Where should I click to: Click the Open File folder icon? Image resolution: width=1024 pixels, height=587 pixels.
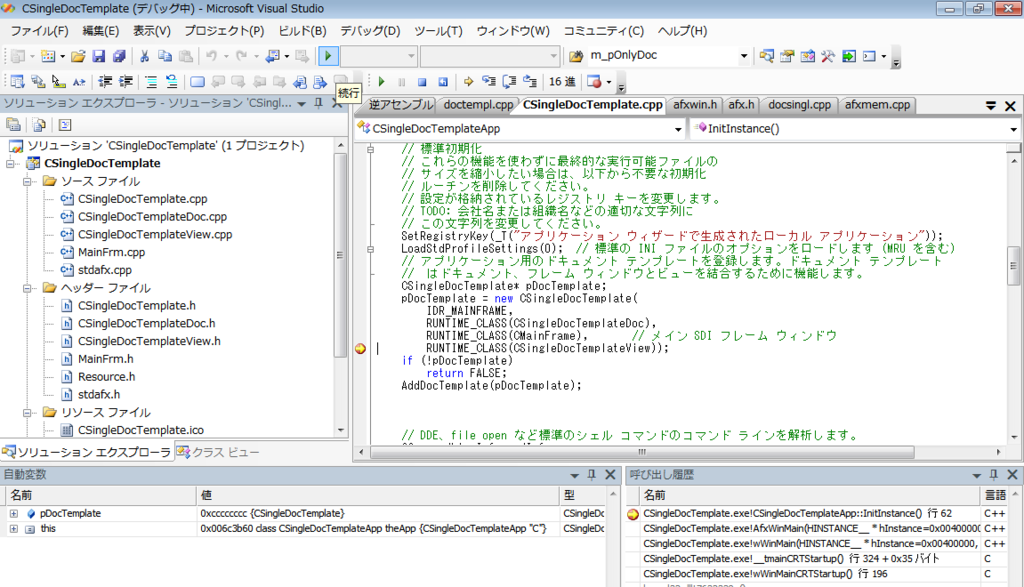click(78, 56)
